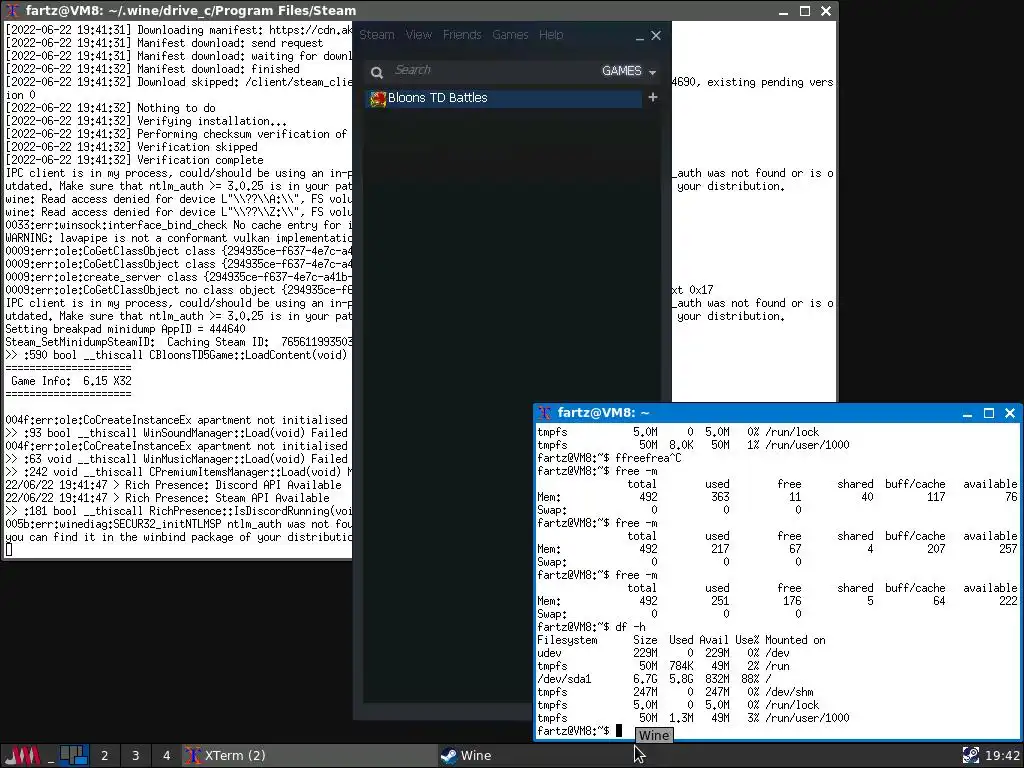This screenshot has width=1024, height=768.
Task: Close the fartz@VM8: ~ terminal window
Action: [x=1010, y=413]
